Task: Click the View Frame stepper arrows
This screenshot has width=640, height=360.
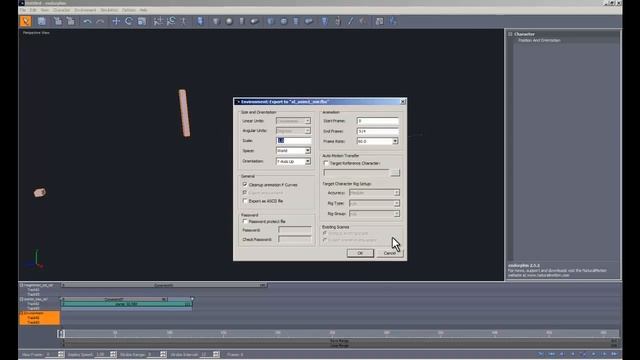Action: [x=61, y=354]
